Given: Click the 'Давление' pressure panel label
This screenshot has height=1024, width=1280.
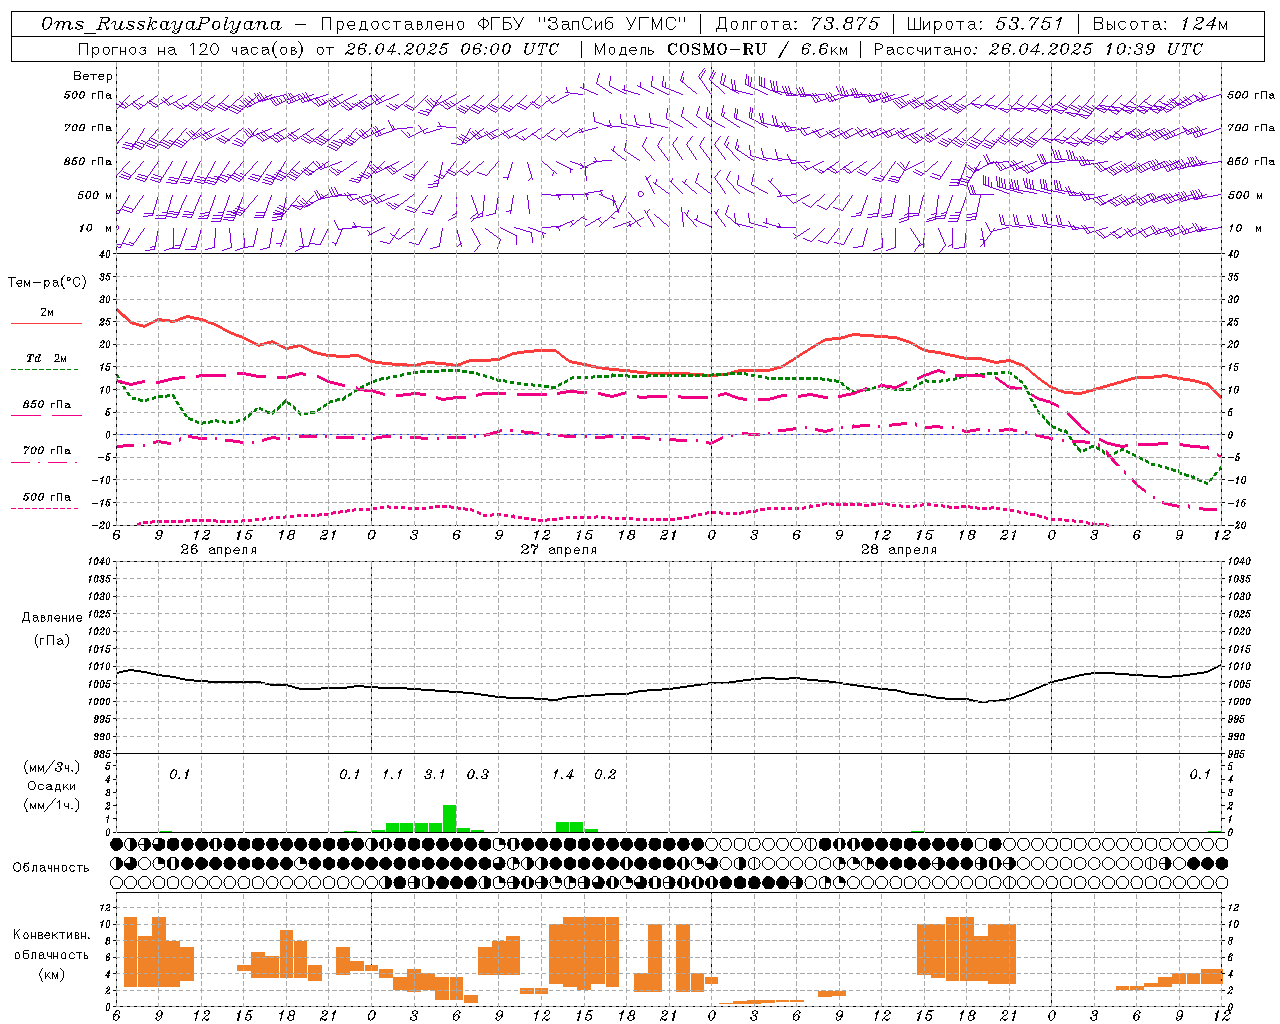Looking at the screenshot, I should [x=52, y=618].
